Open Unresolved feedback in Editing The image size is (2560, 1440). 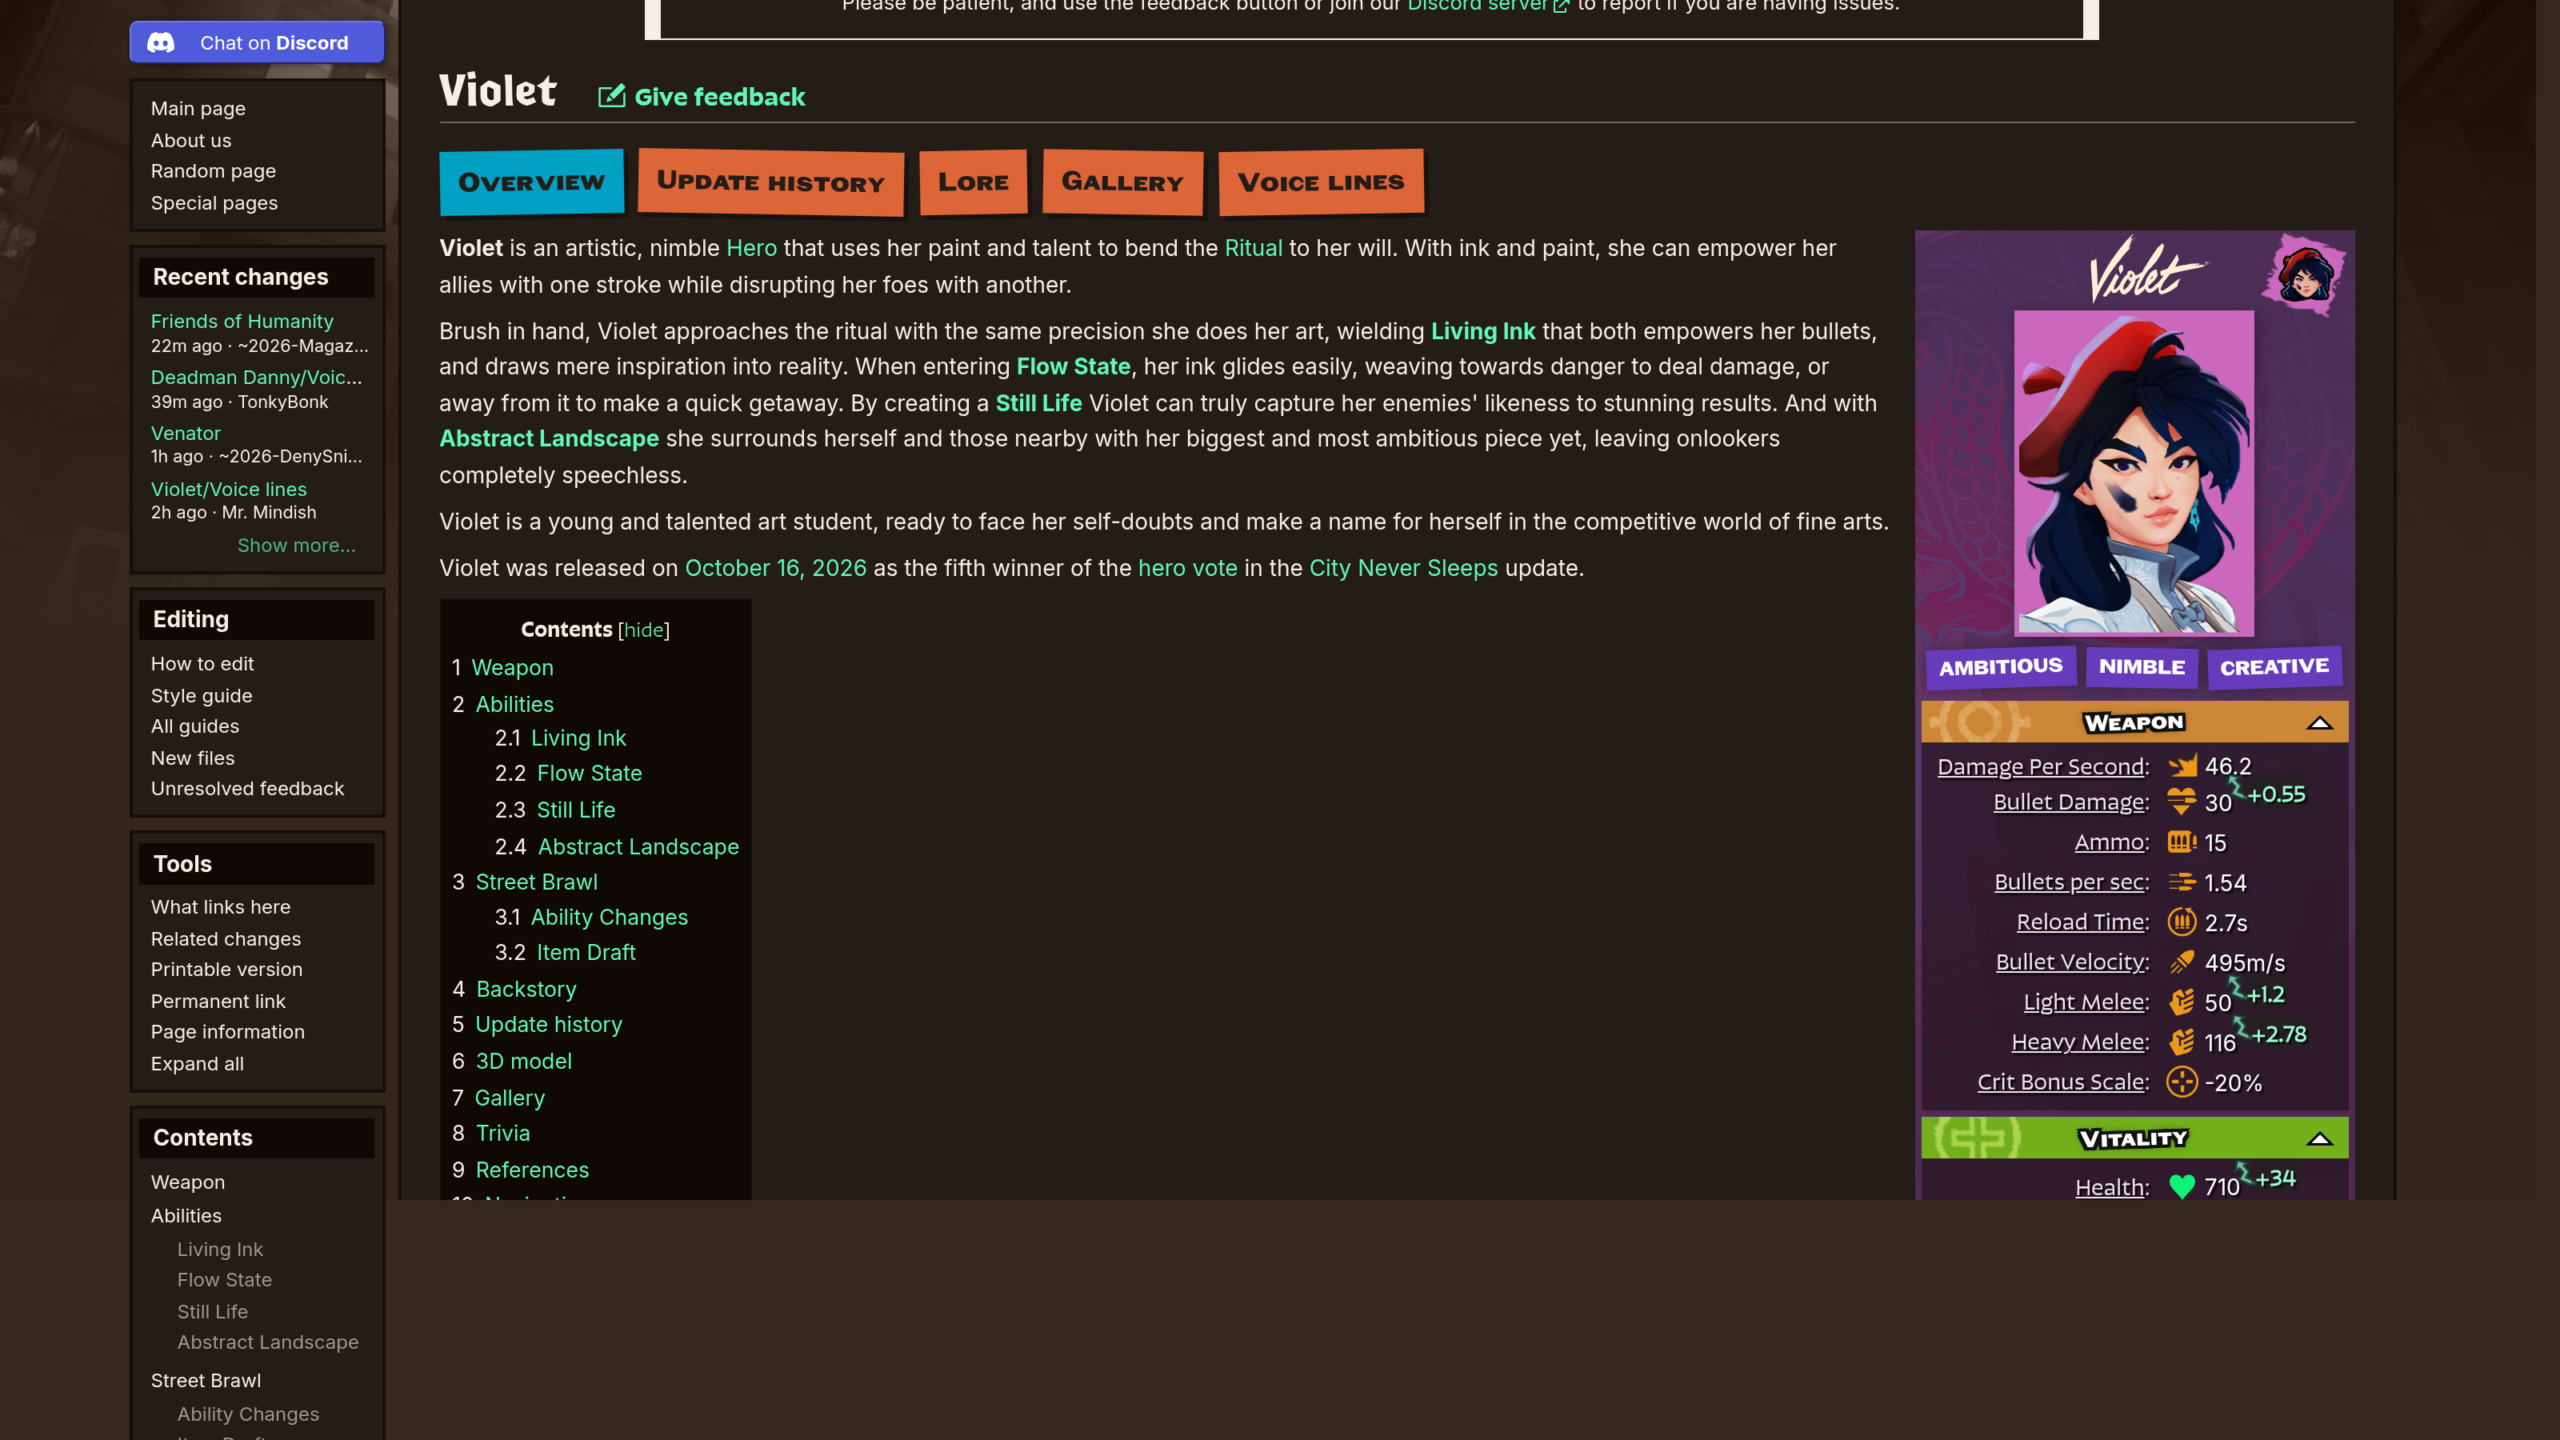tap(247, 789)
